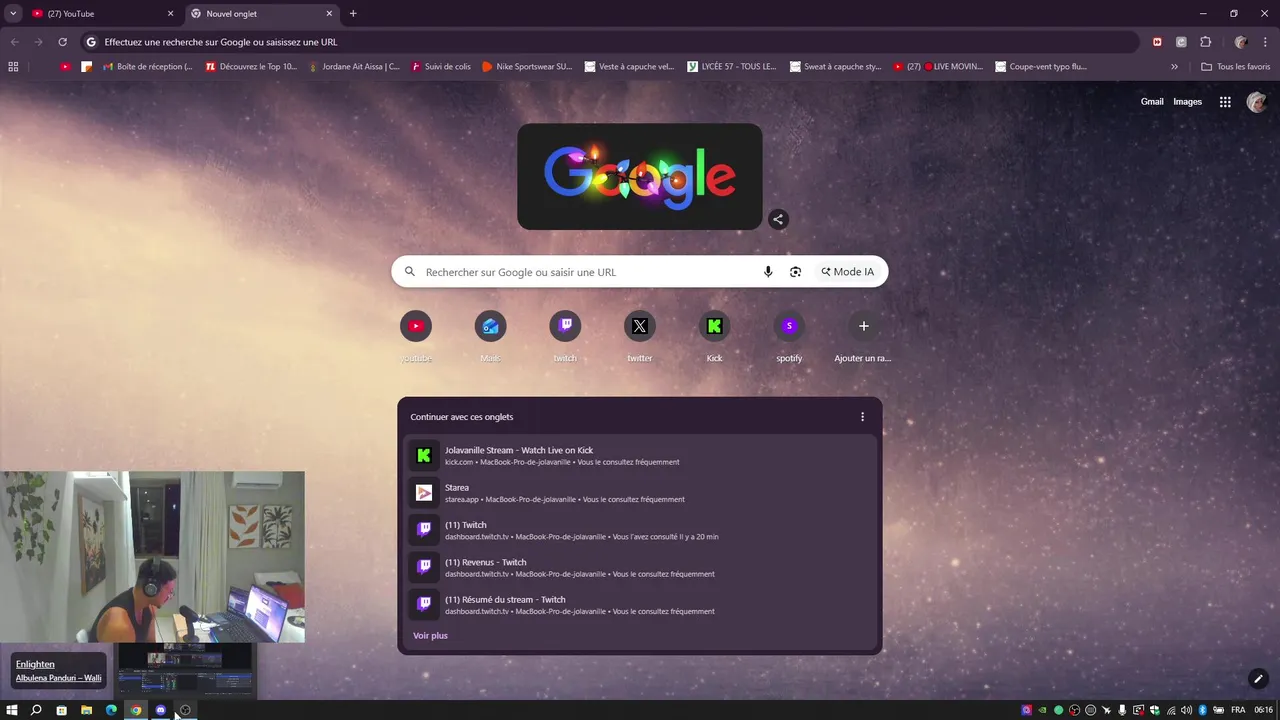
Task: Reload the current page
Action: tap(62, 42)
